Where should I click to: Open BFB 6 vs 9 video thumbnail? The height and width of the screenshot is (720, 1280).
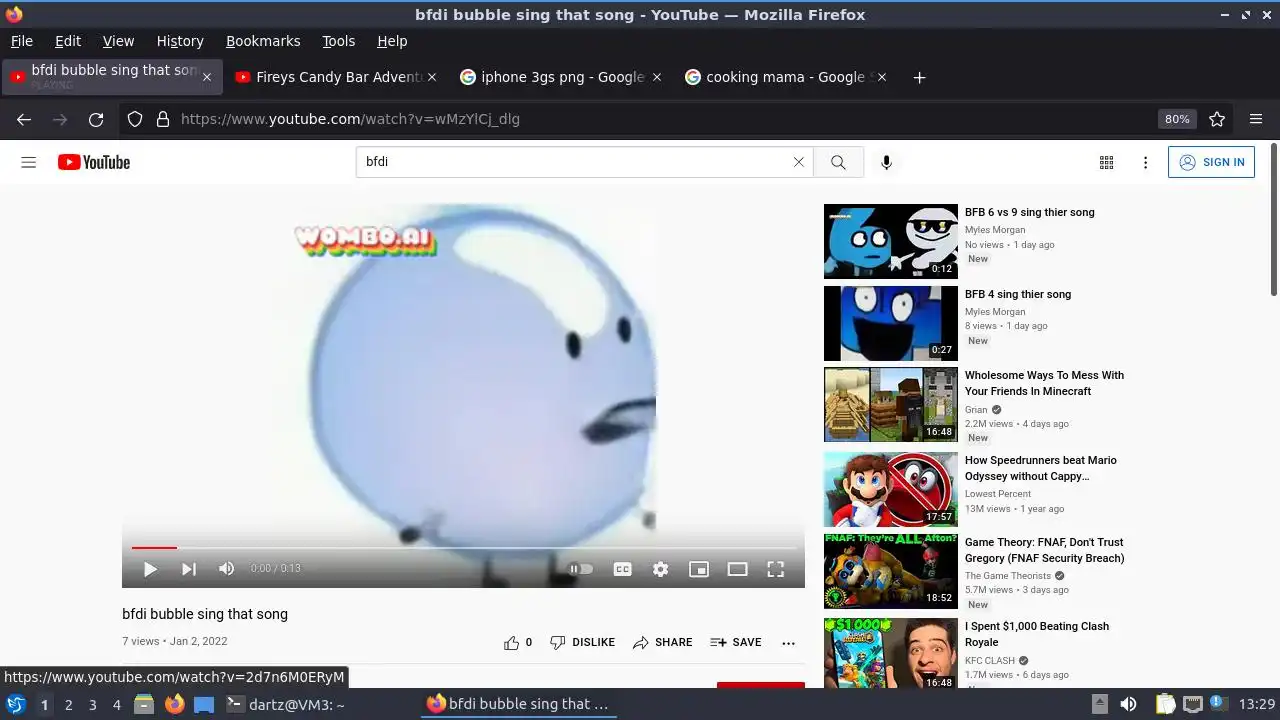point(890,241)
